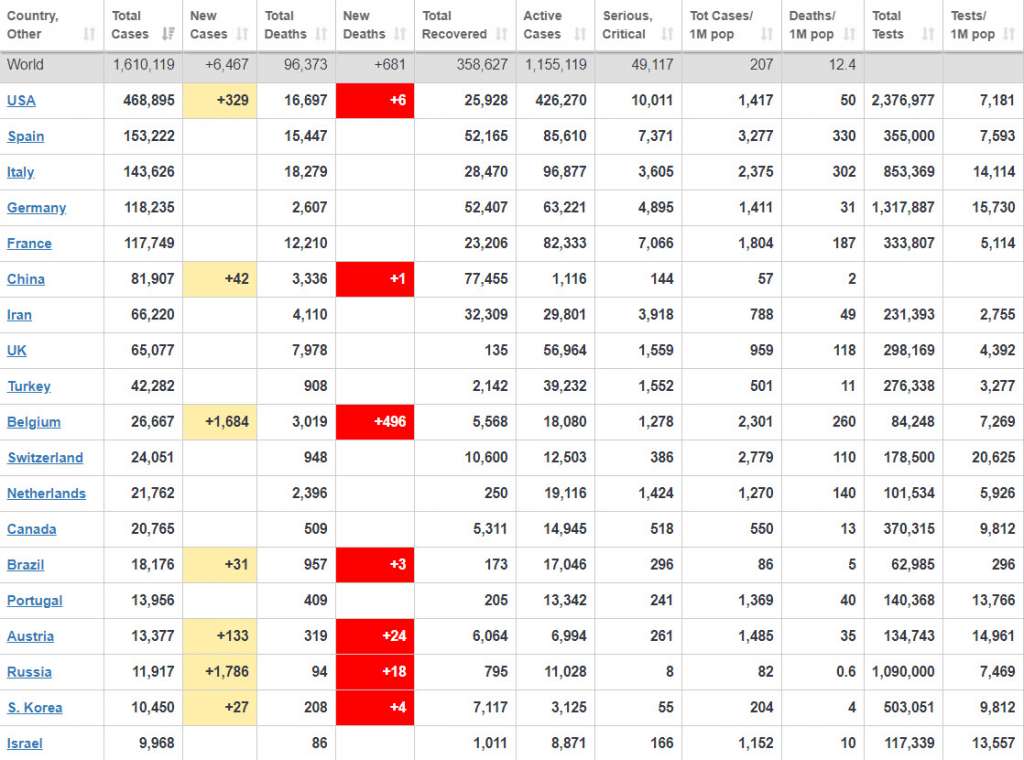Sort by Active Cases sort icon
This screenshot has height=760, width=1024.
coord(580,34)
